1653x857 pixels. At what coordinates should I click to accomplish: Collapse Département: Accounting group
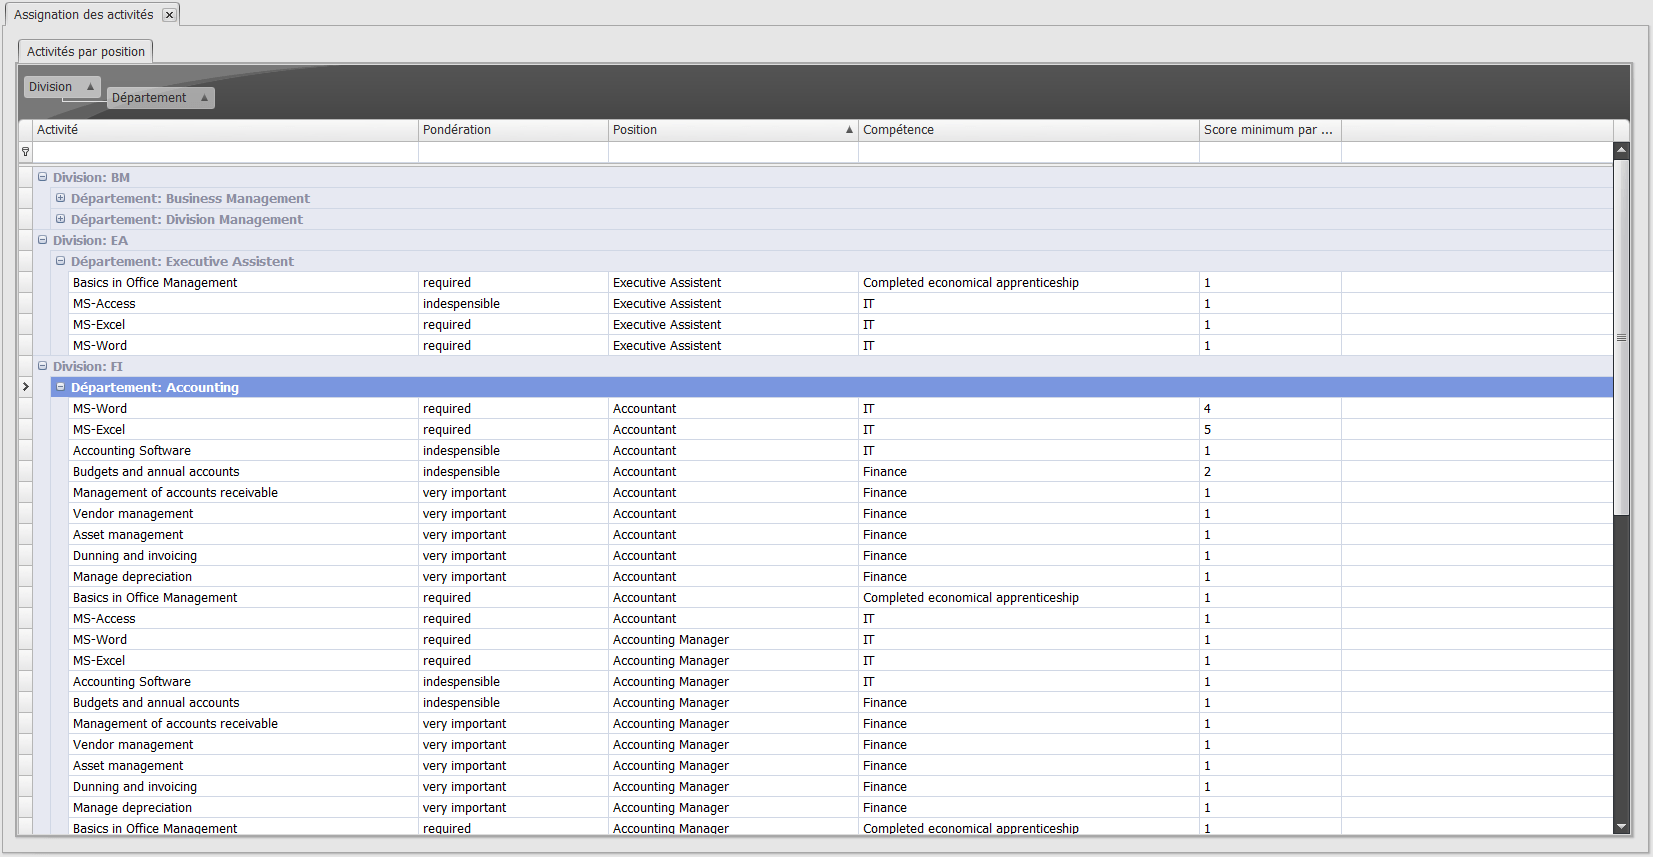tap(61, 387)
